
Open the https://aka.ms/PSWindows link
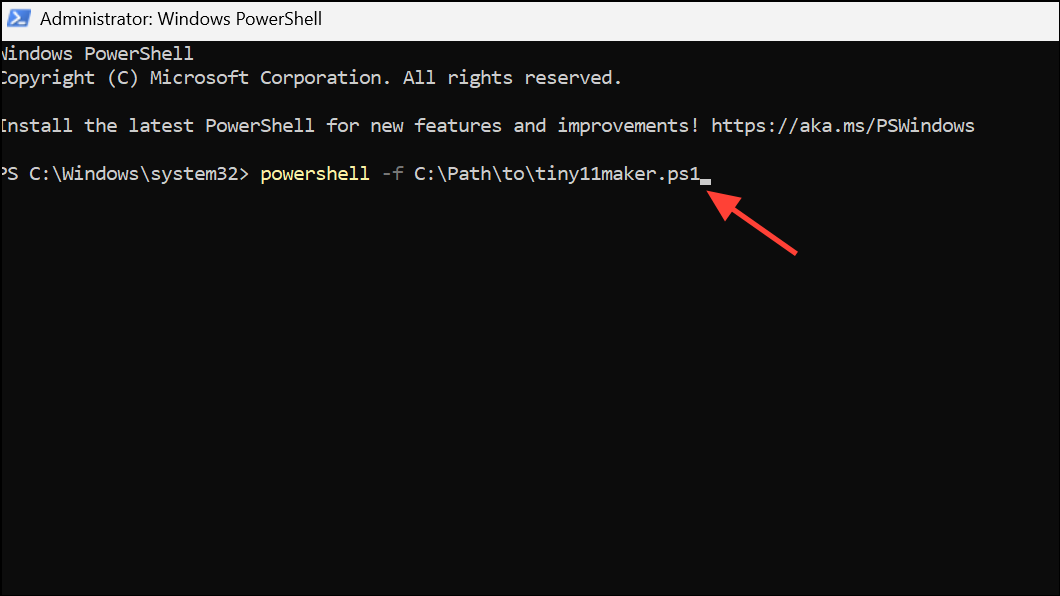pyautogui.click(x=842, y=126)
